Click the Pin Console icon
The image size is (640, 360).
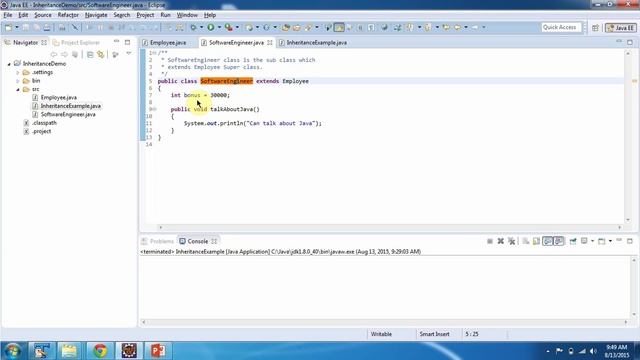click(x=573, y=241)
